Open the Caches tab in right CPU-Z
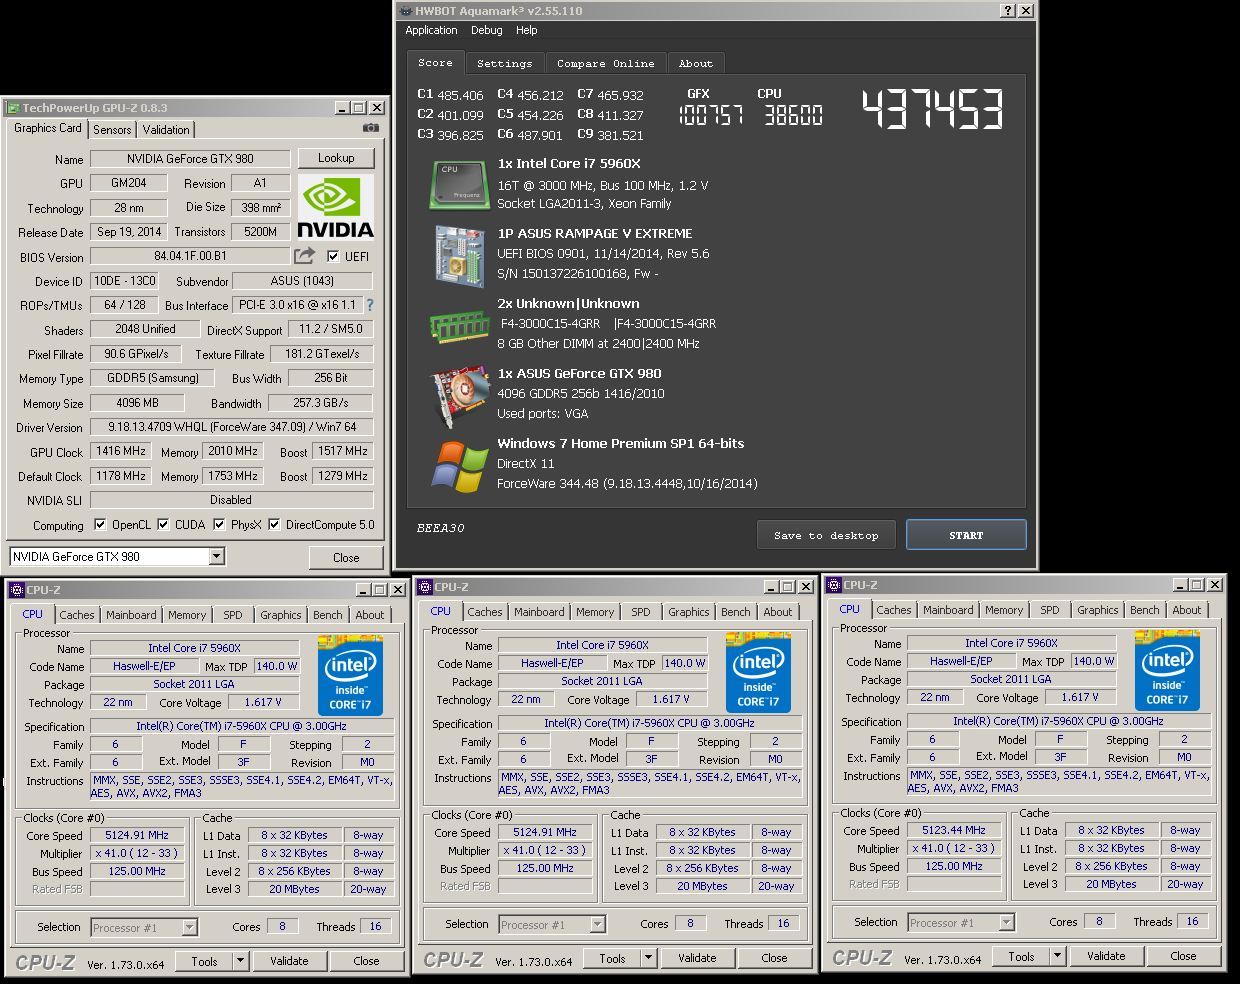Viewport: 1240px width, 984px height. pyautogui.click(x=893, y=610)
